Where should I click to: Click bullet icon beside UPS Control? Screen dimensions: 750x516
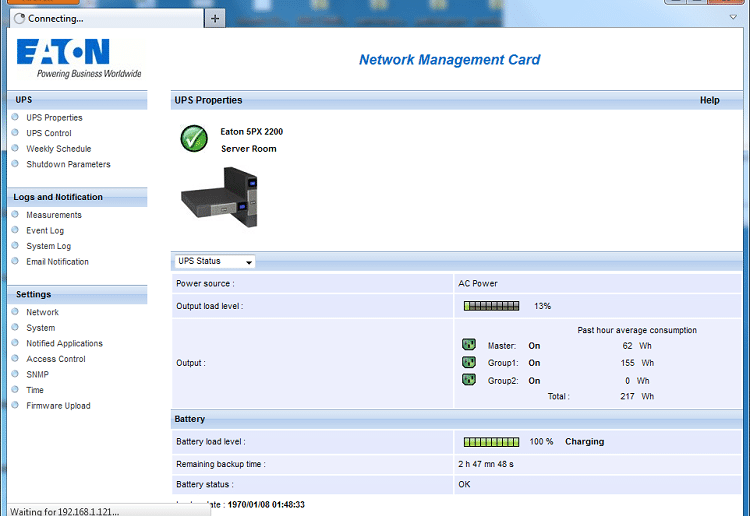tap(15, 132)
